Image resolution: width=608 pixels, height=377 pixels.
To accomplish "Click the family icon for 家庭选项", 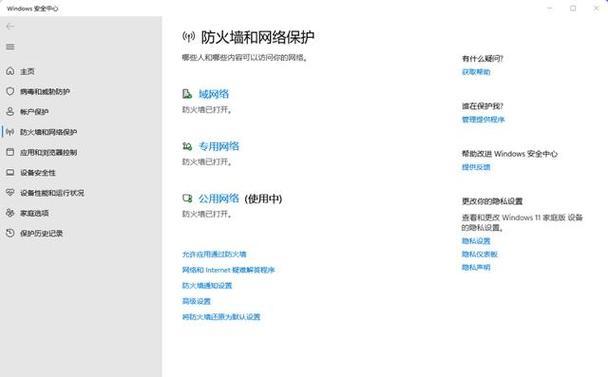I will coord(10,213).
